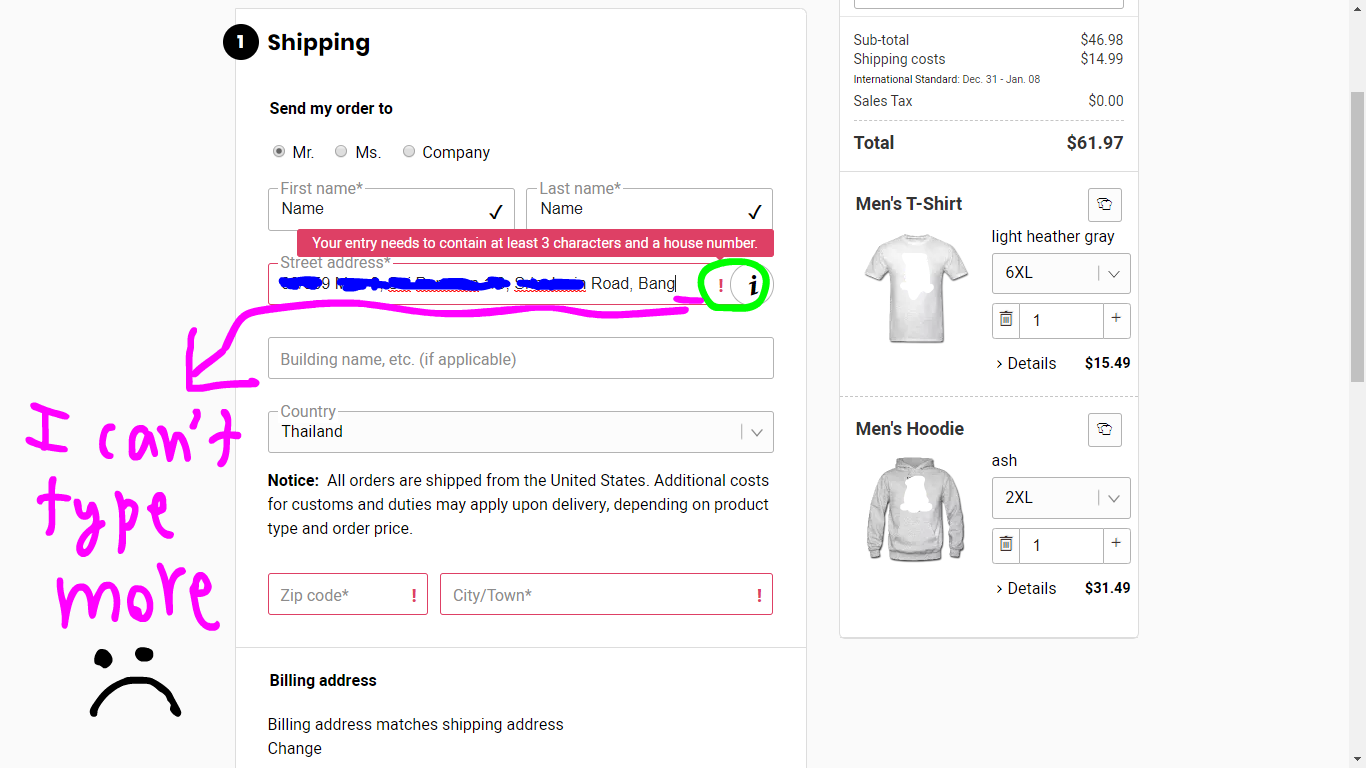The image size is (1366, 768).
Task: Click the Men's T-Shirt change product icon
Action: (1104, 204)
